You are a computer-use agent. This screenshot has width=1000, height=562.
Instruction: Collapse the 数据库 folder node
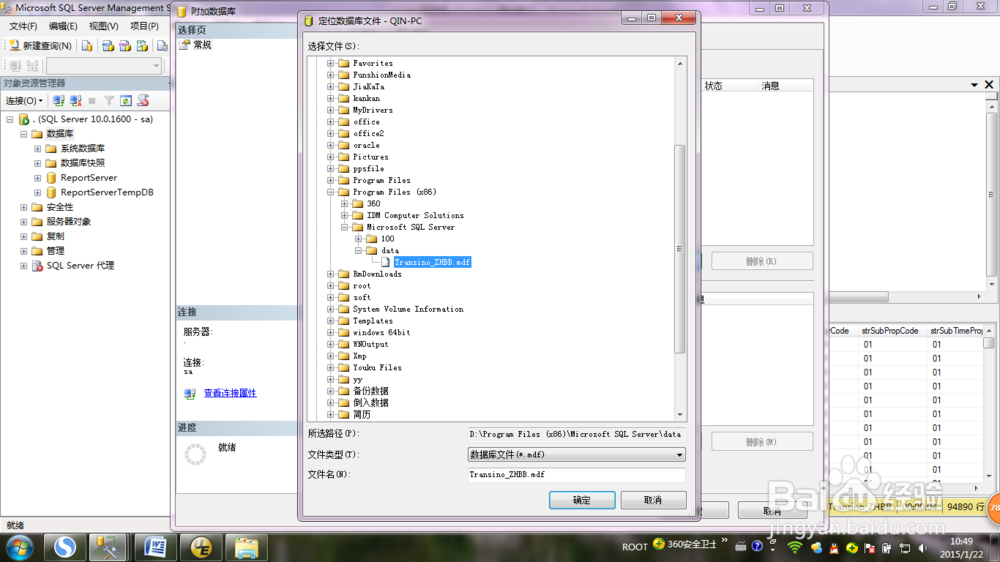pyautogui.click(x=24, y=134)
